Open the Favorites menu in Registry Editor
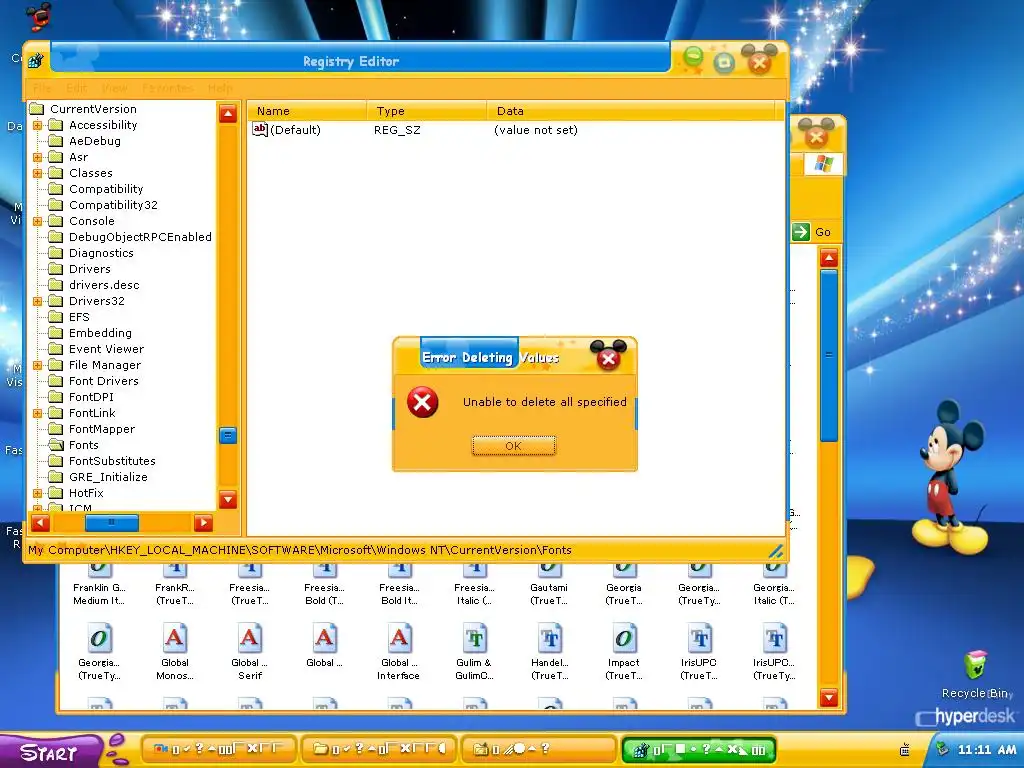1024x768 pixels. [168, 88]
